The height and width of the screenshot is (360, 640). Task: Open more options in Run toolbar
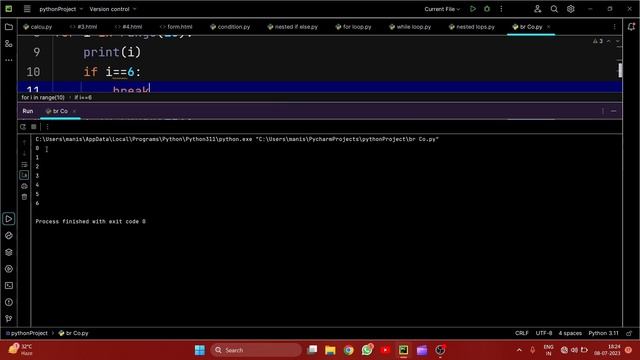tap(47, 127)
